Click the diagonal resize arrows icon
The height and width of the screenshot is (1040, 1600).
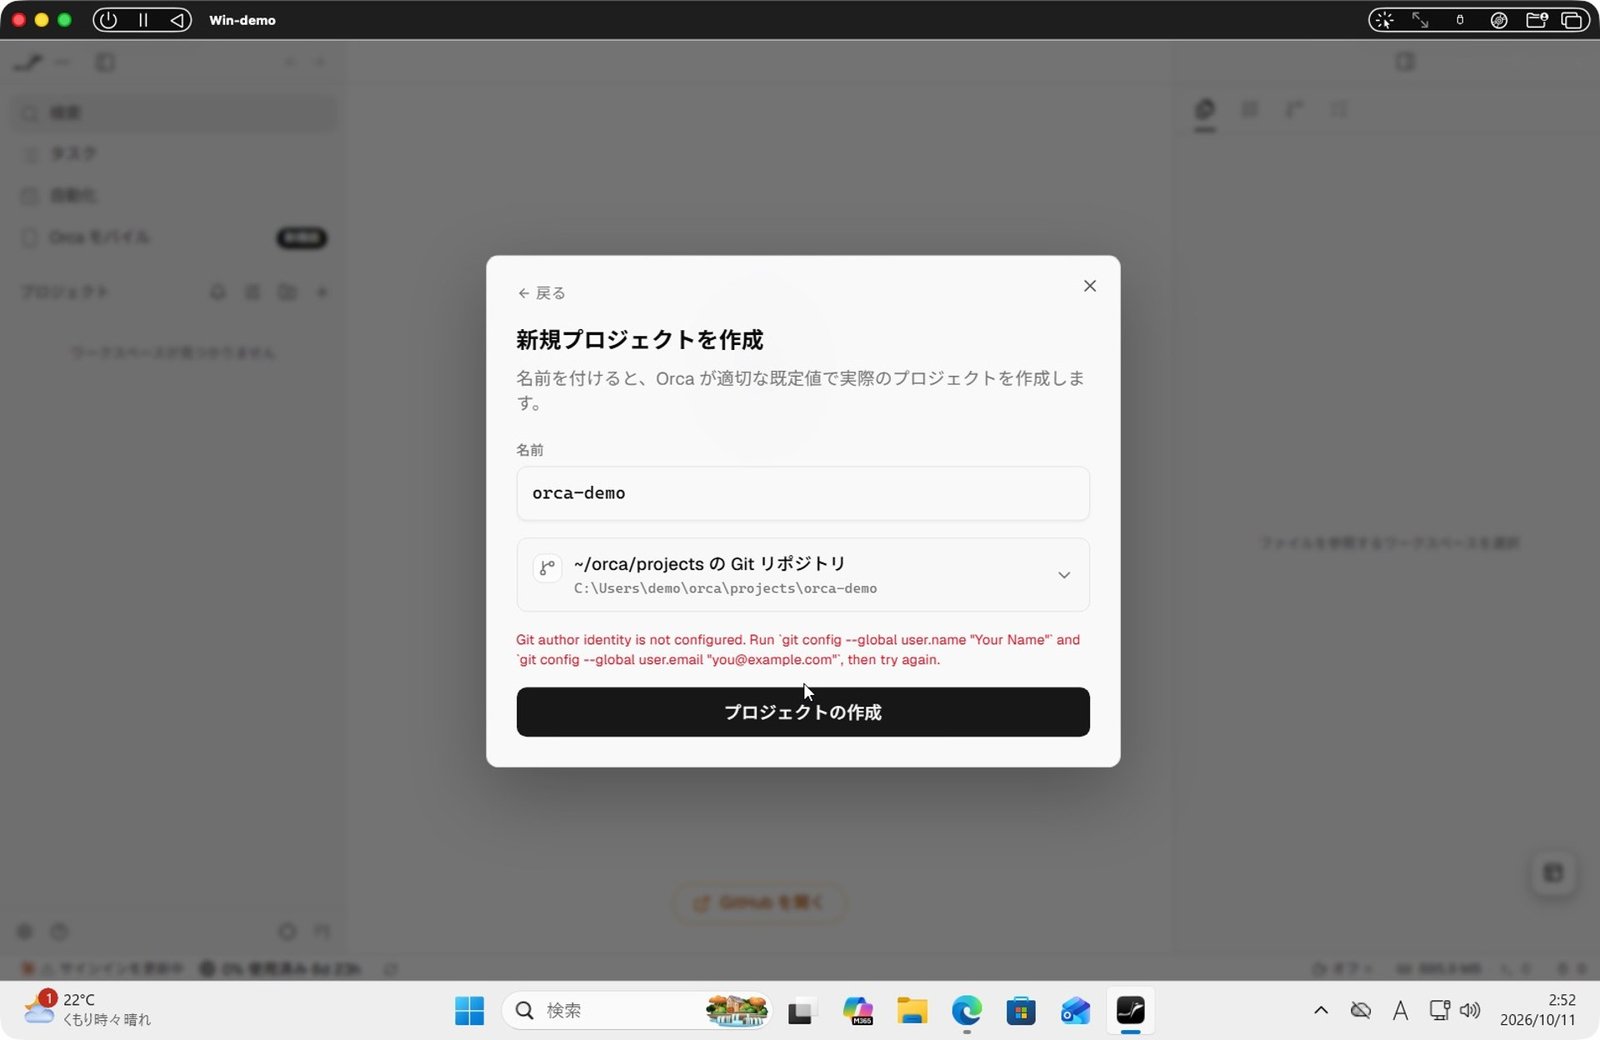(1420, 20)
